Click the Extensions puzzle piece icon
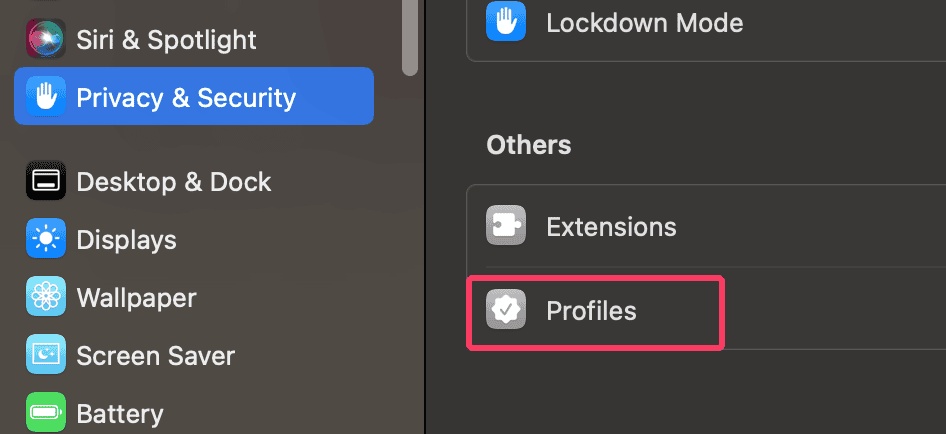946x434 pixels. (x=506, y=226)
